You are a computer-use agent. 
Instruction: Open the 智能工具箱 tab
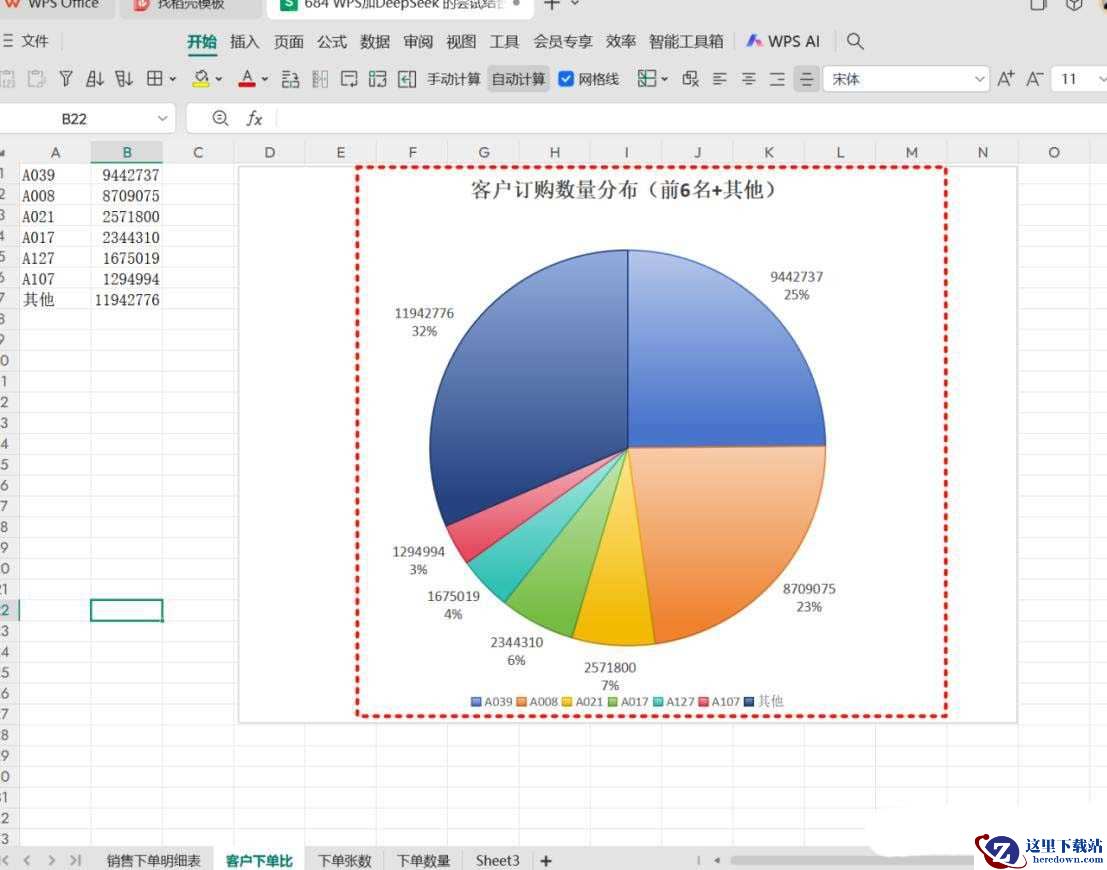[x=686, y=42]
